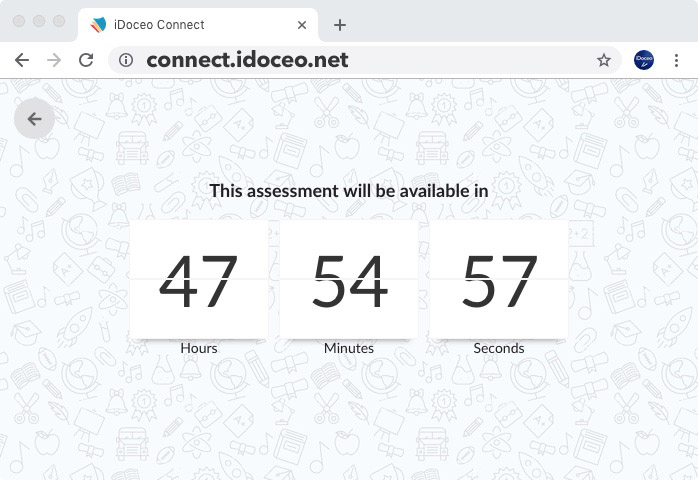Open the iDoceo profile avatar
This screenshot has width=698, height=480.
(644, 60)
